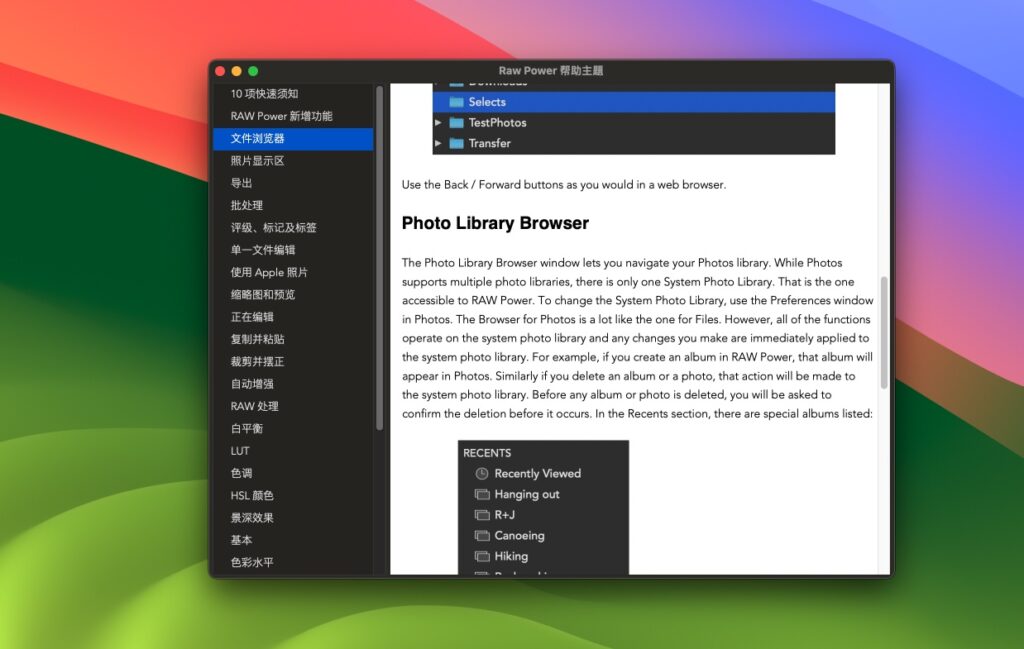Select the 白平衡 sidebar entry
The image size is (1024, 649).
pos(246,428)
